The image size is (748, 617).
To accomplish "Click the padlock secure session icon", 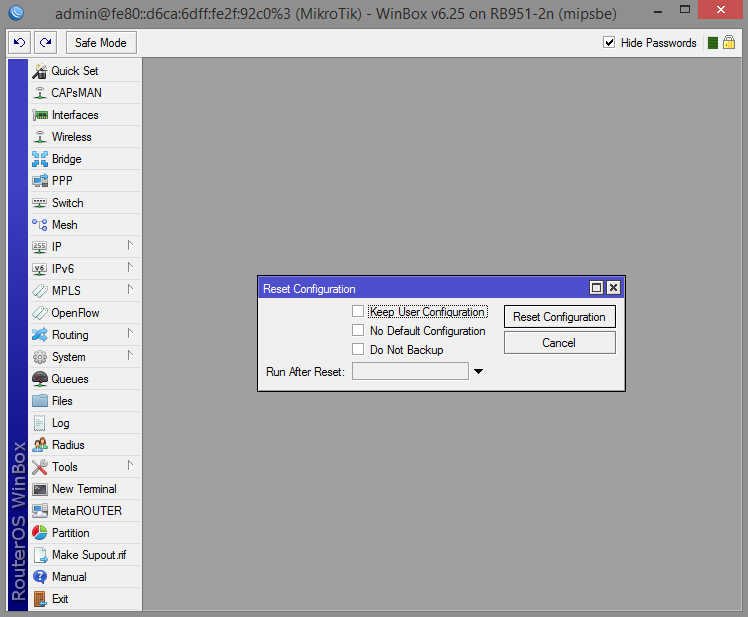I will tap(729, 42).
